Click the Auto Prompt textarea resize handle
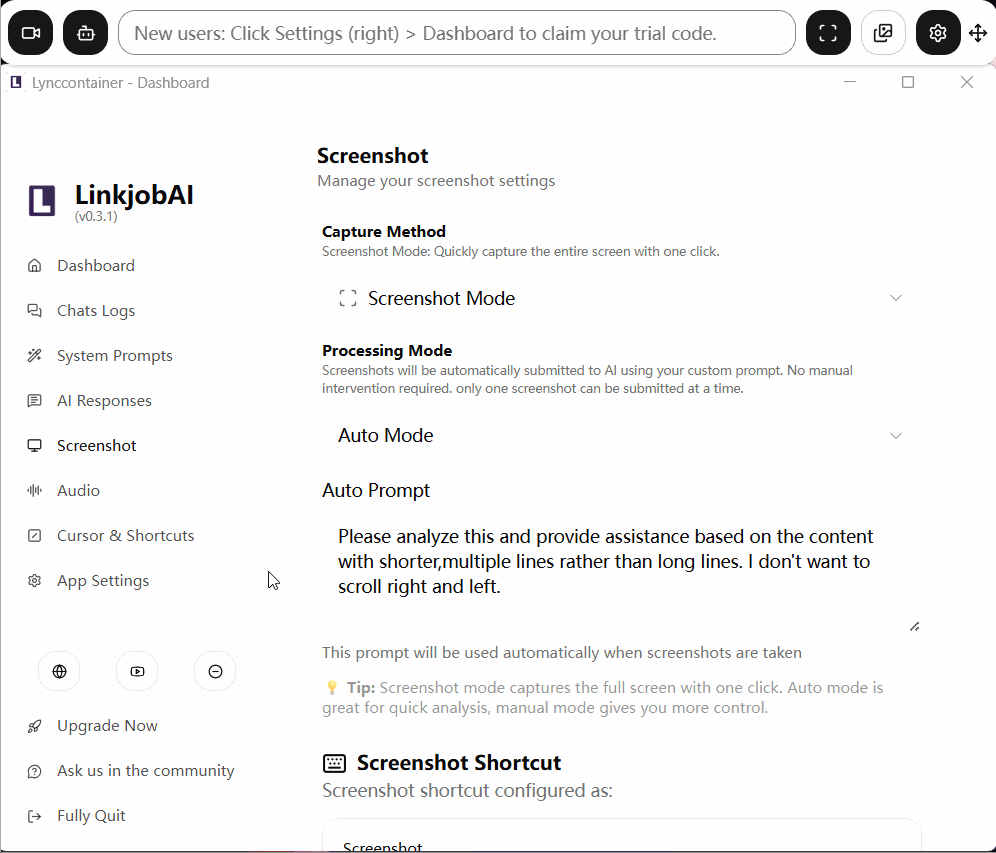 pyautogui.click(x=915, y=627)
